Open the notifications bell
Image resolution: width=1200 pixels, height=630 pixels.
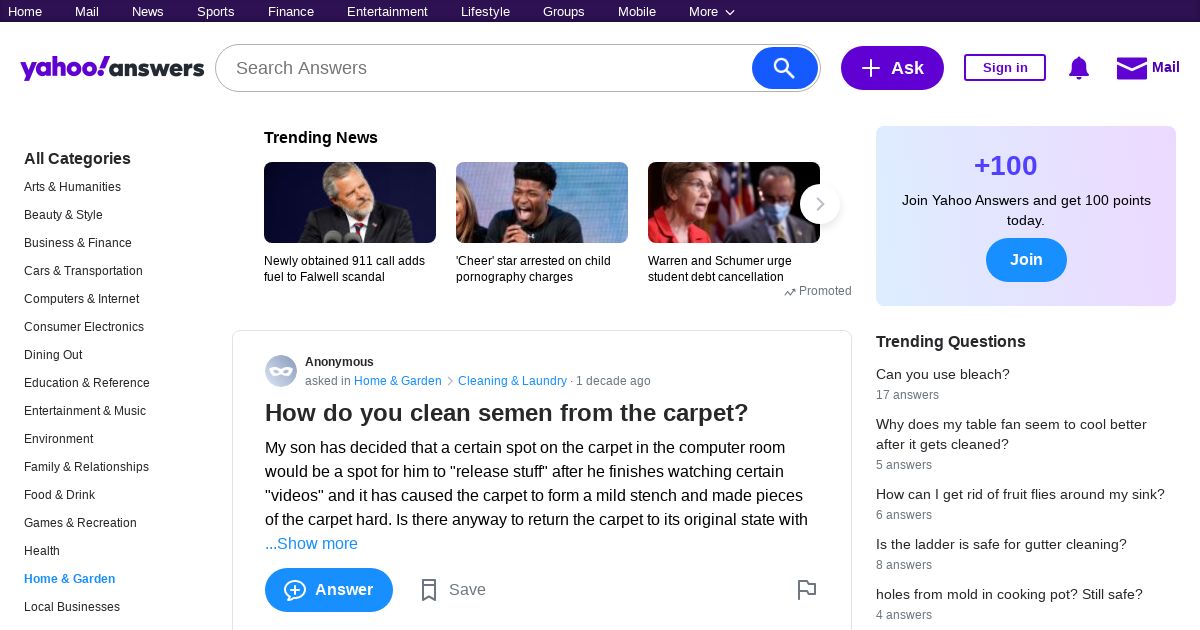click(1078, 68)
